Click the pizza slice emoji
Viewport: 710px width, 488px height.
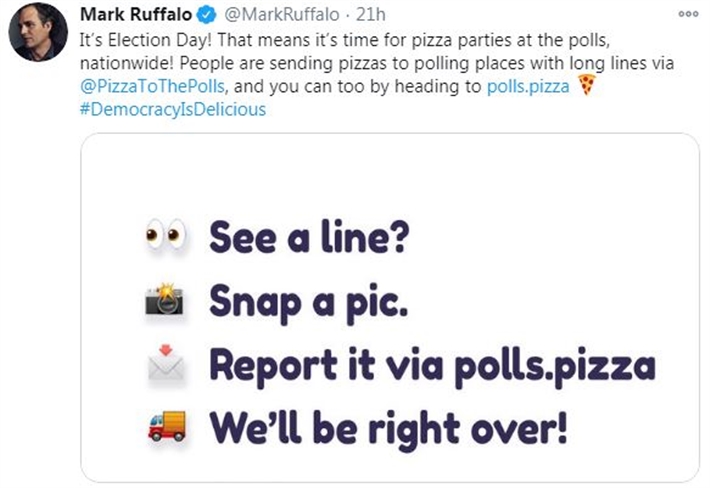point(587,87)
